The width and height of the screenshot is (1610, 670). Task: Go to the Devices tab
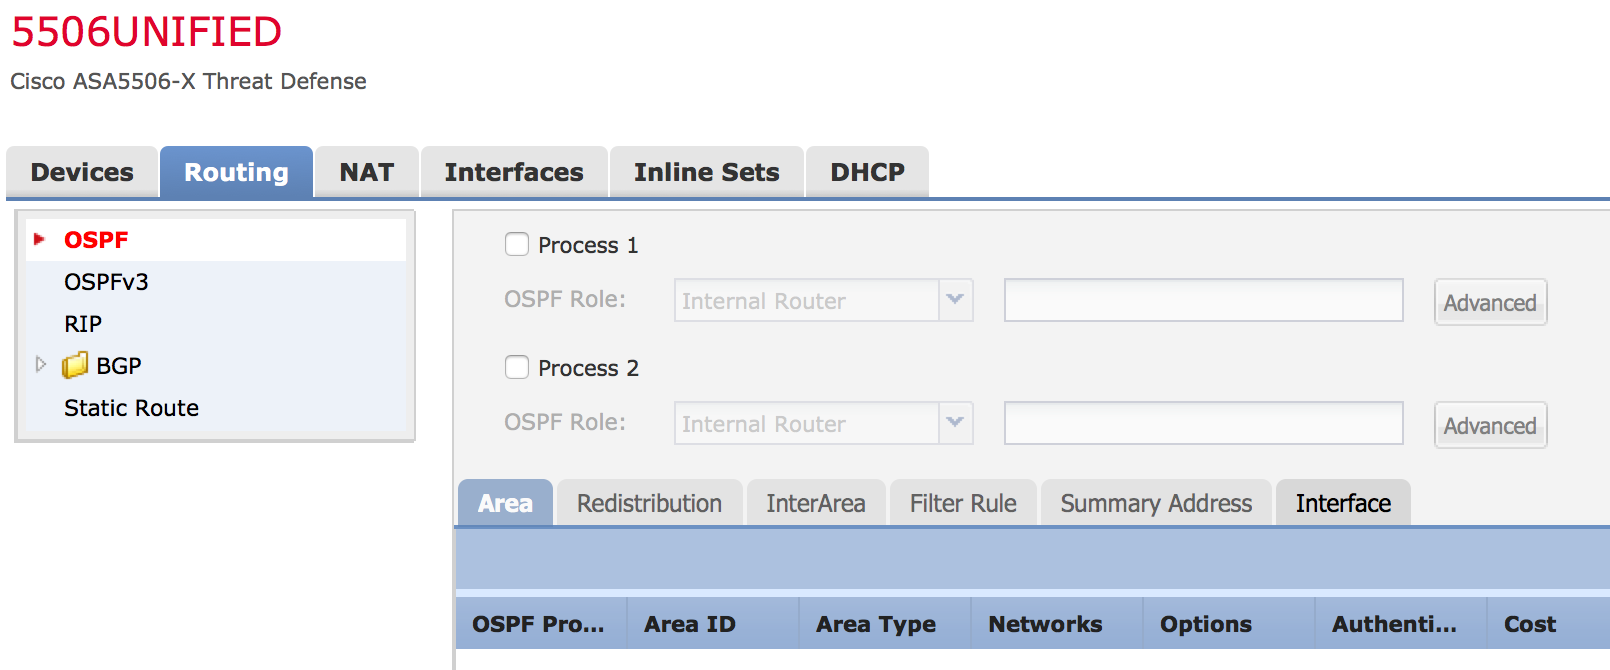coord(82,172)
